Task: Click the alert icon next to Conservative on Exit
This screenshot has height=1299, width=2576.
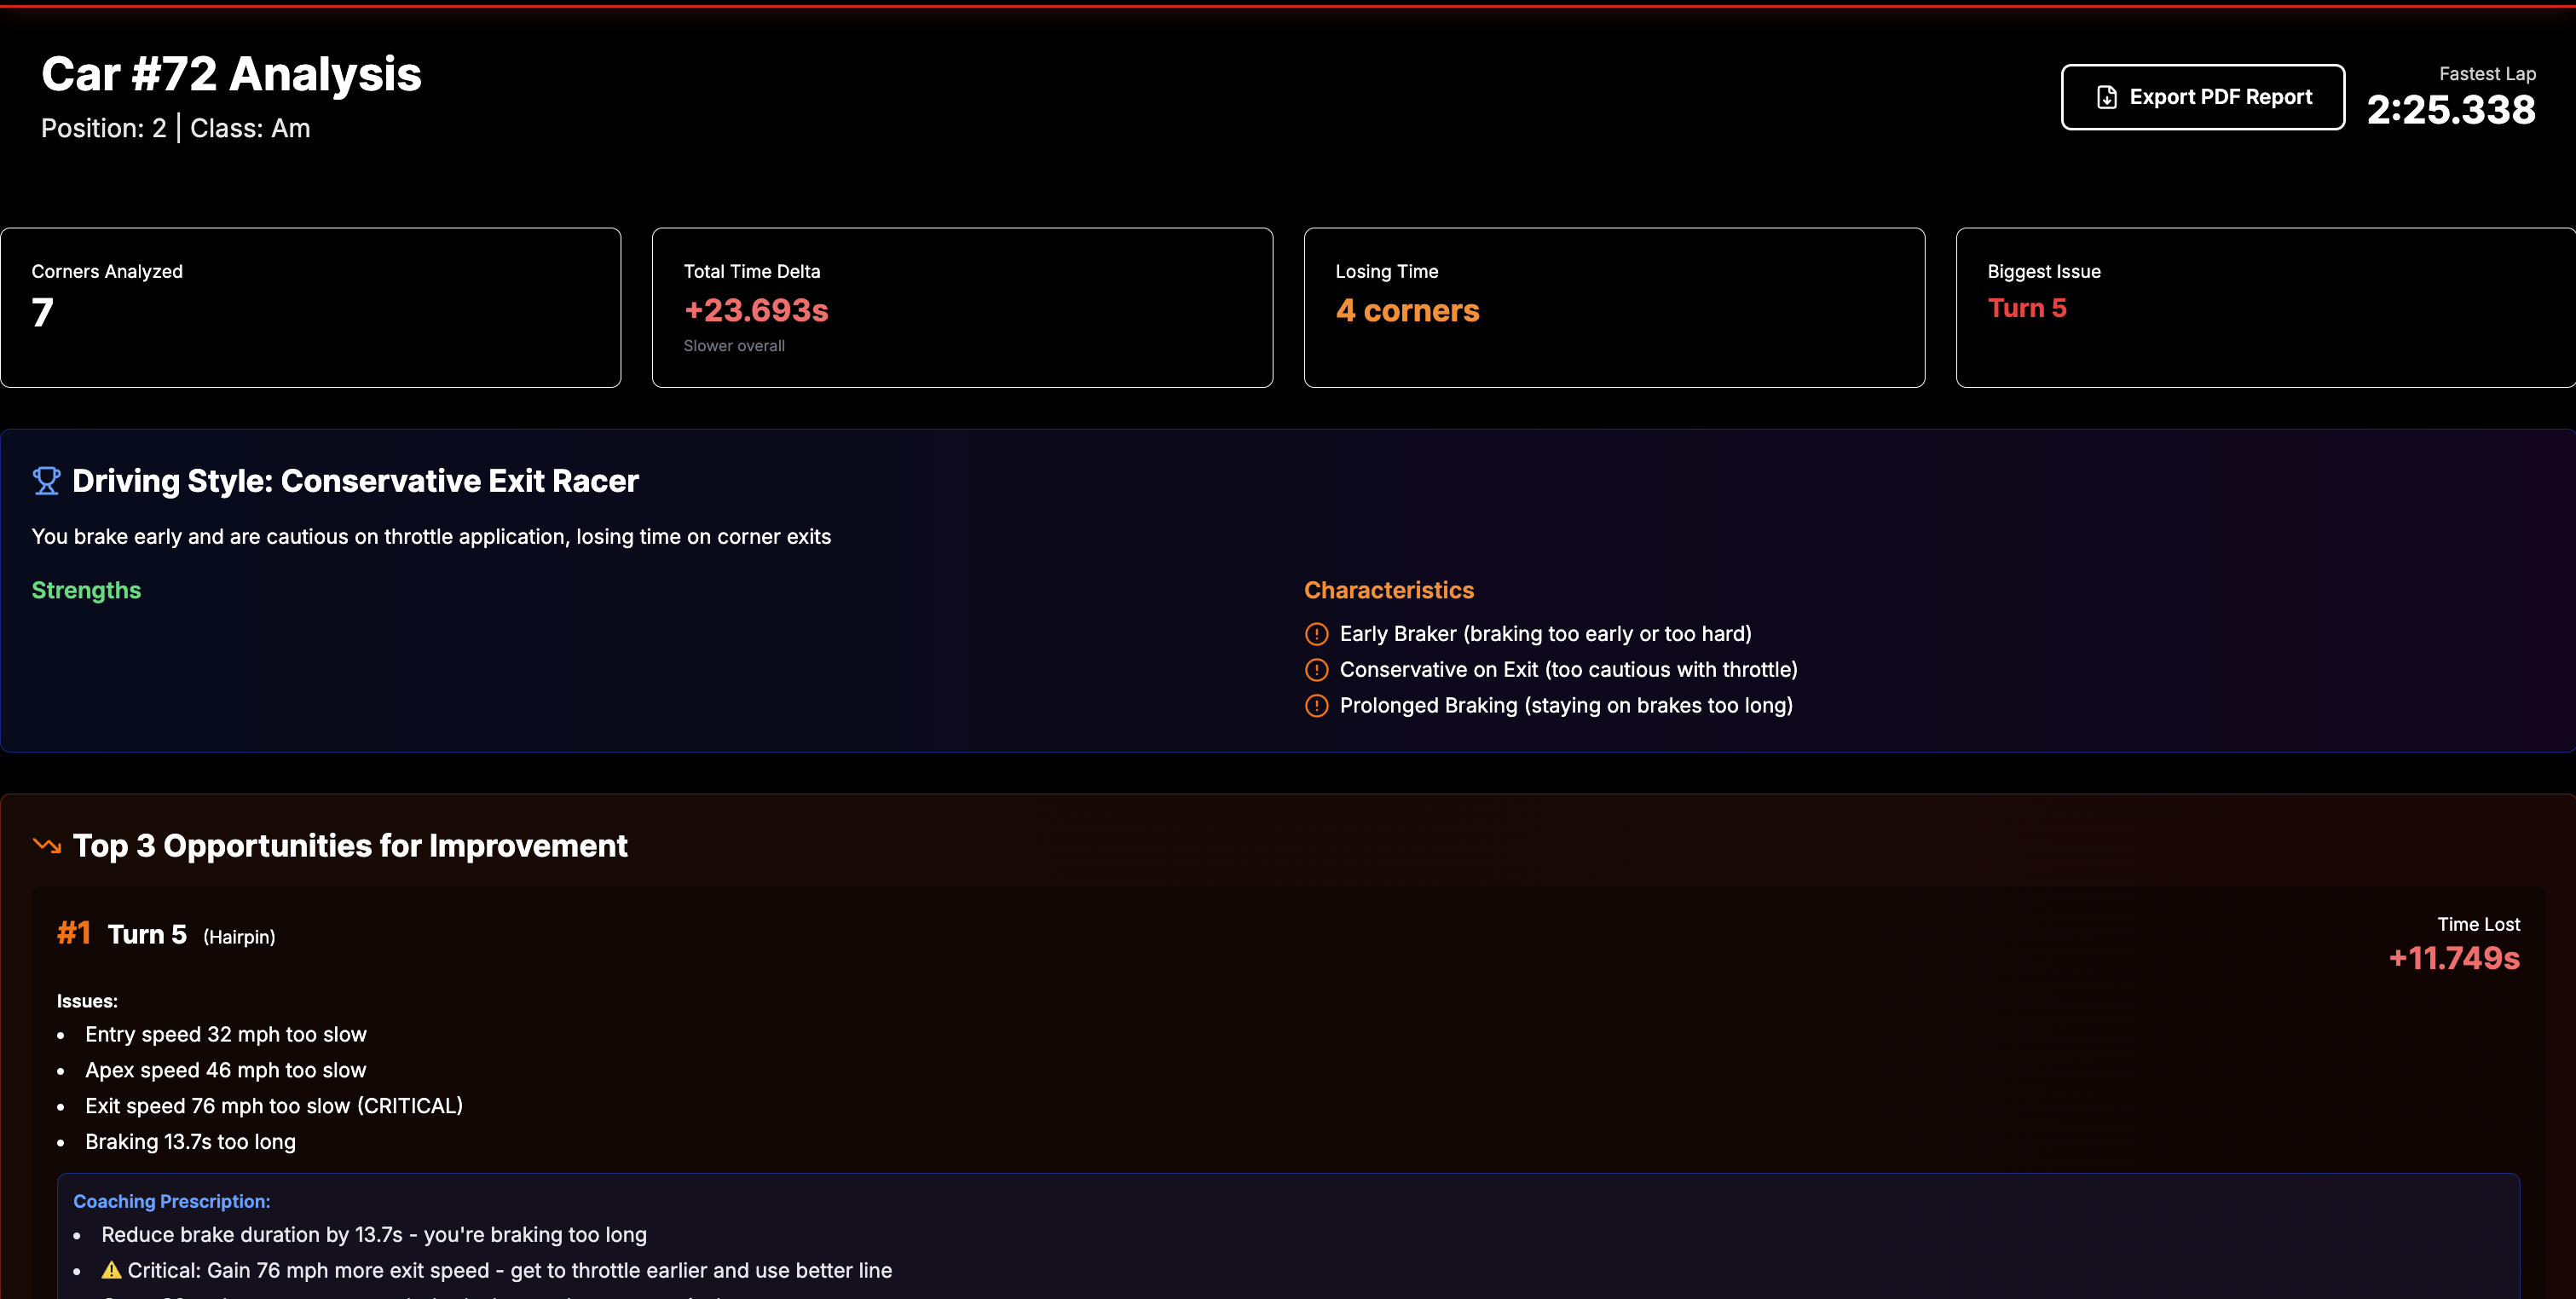Action: pyautogui.click(x=1316, y=670)
